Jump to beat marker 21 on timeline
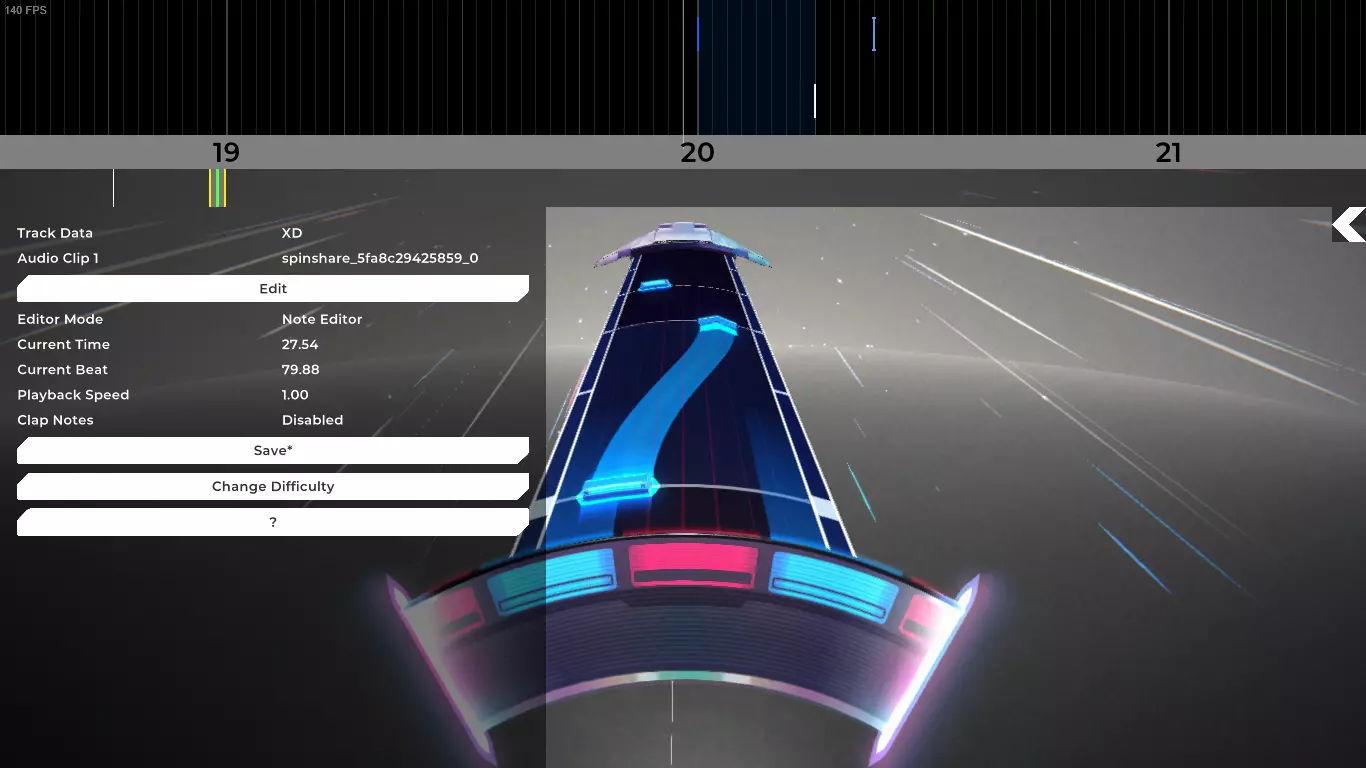Image resolution: width=1366 pixels, height=768 pixels. coord(1168,153)
